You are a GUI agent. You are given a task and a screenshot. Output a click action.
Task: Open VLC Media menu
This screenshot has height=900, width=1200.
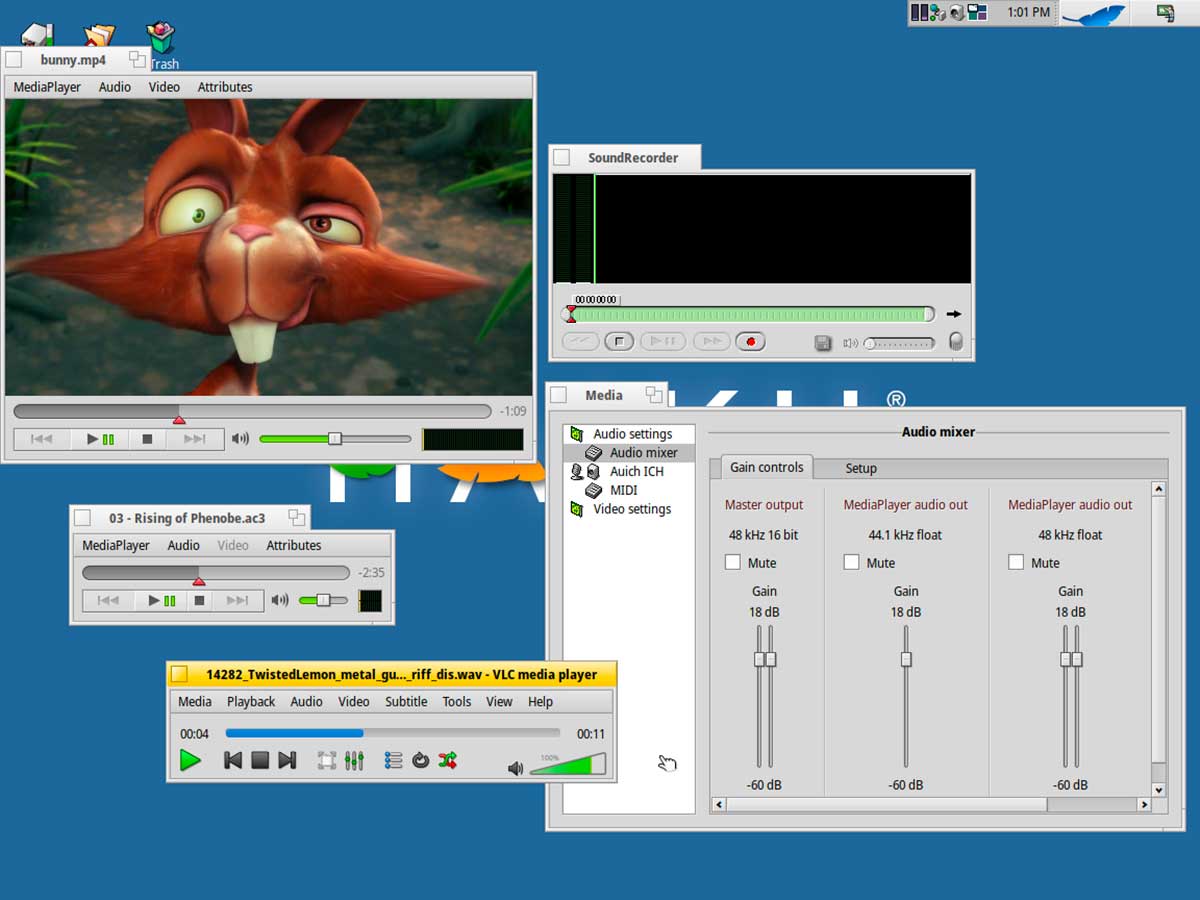(195, 702)
